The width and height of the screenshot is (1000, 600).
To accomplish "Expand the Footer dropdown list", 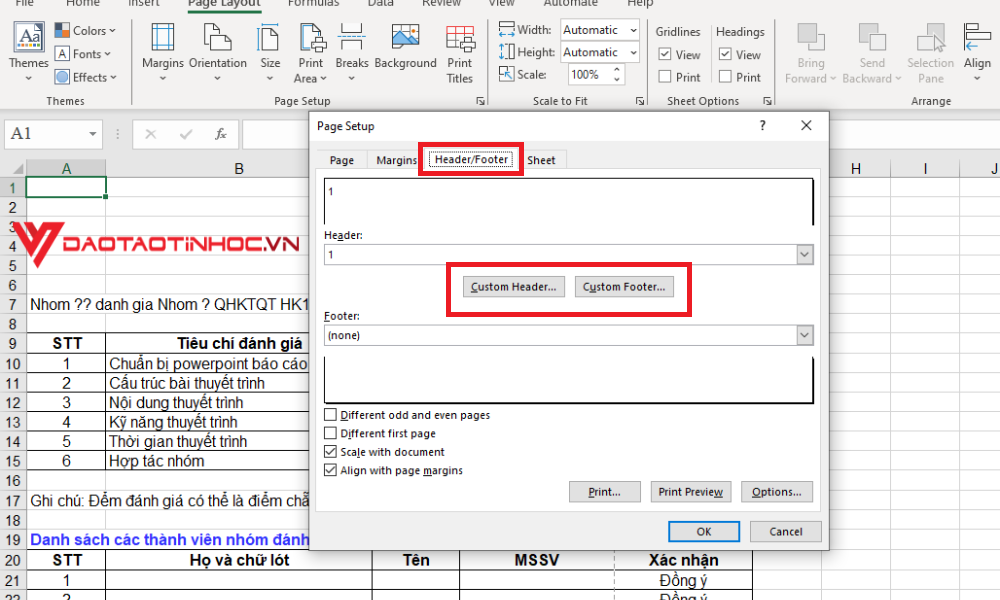I will pos(805,335).
